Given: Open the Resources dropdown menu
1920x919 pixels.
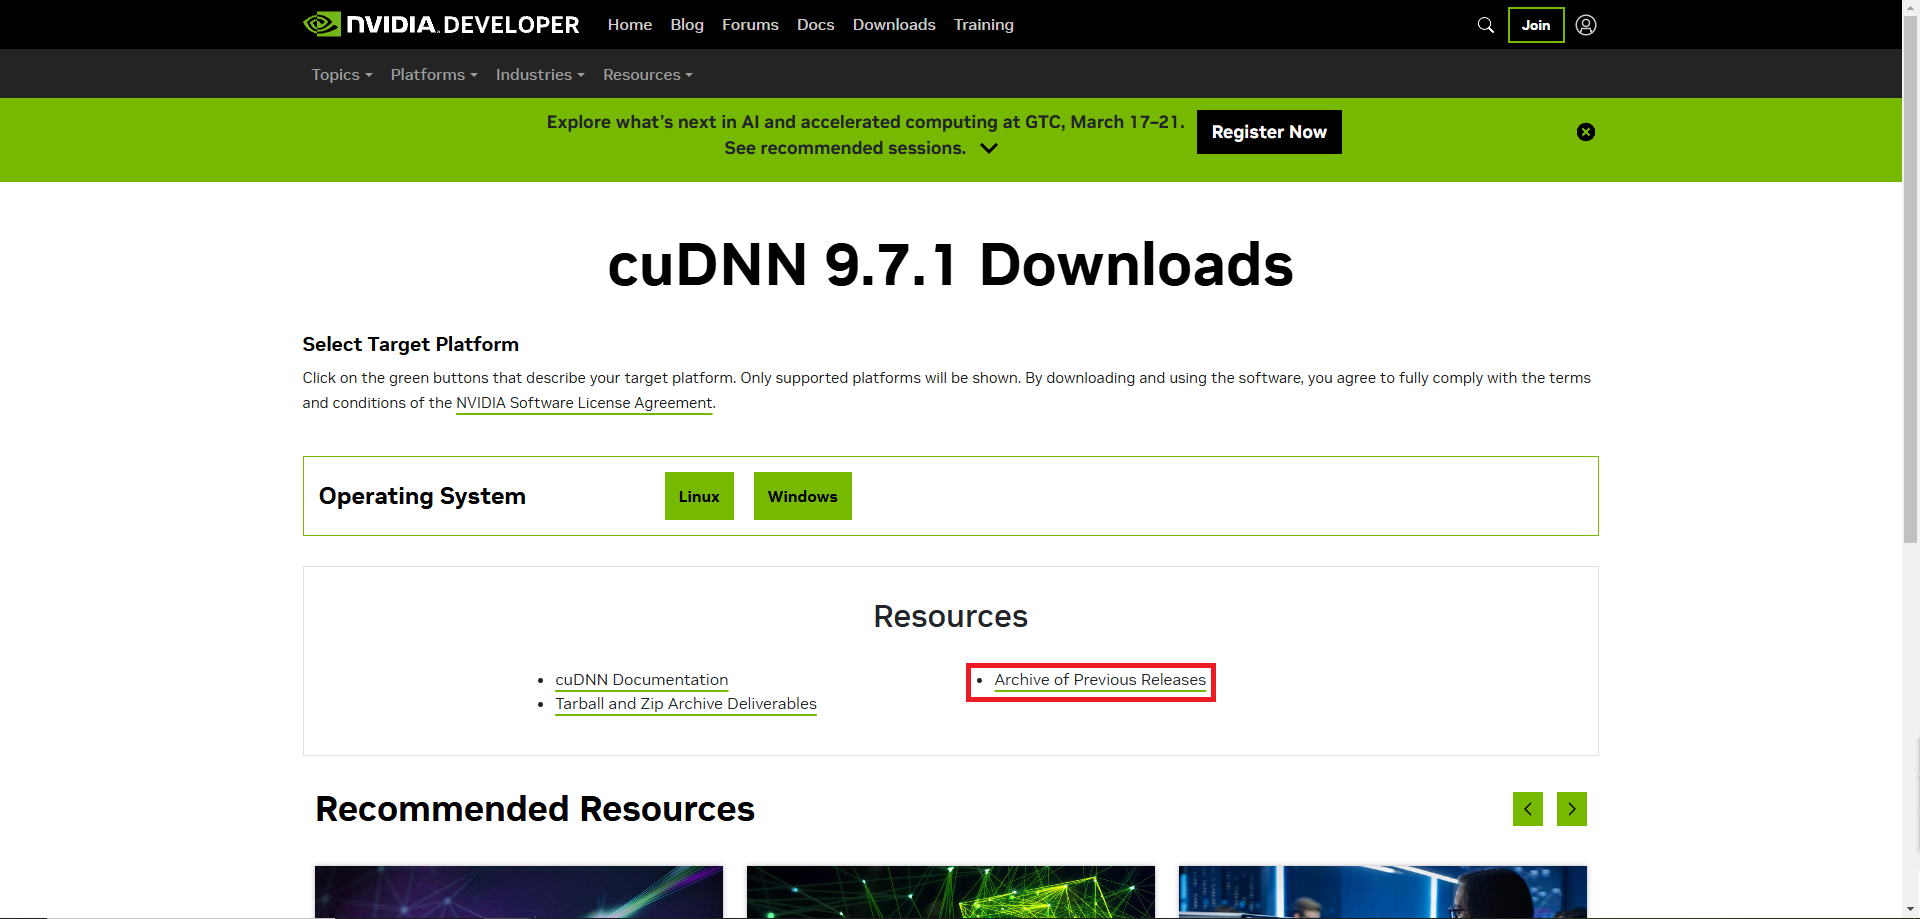Looking at the screenshot, I should click(648, 75).
